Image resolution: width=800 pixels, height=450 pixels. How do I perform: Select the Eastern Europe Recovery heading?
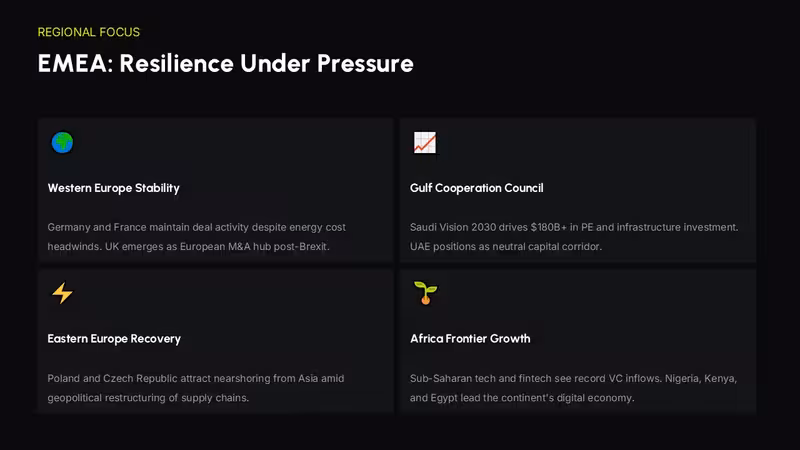[114, 339]
